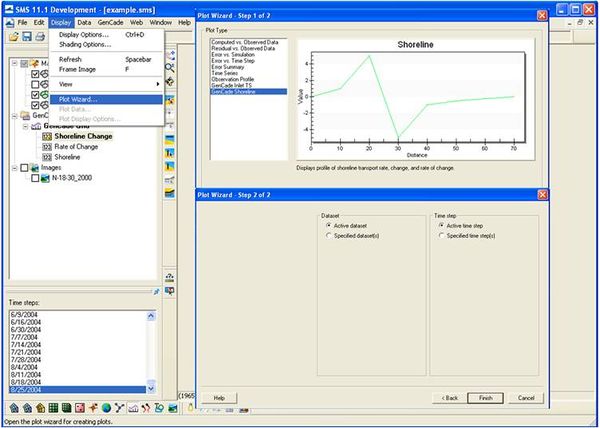Toggle checkbox beside green coverage icon
Screen dimensions: 600x428
click(x=35, y=94)
